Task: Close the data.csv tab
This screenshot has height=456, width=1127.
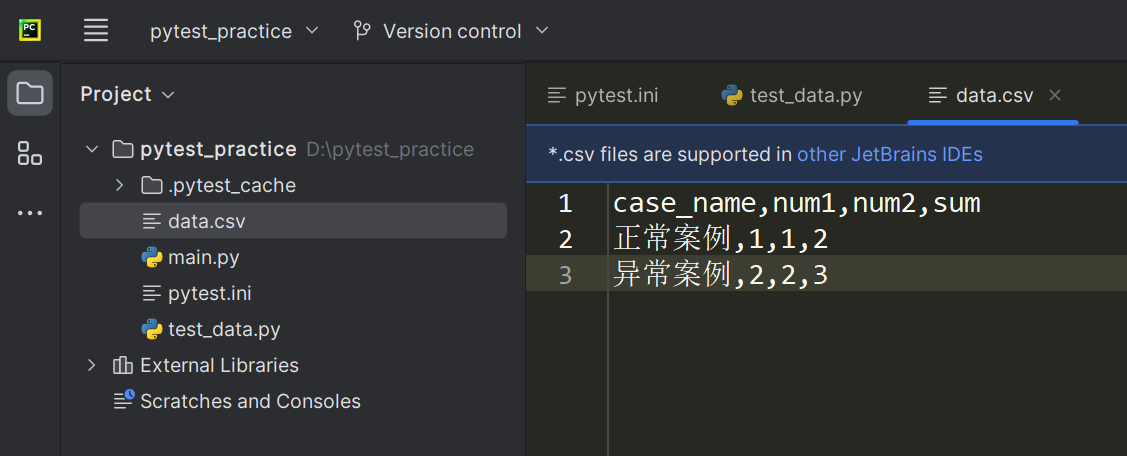Action: (x=1055, y=95)
